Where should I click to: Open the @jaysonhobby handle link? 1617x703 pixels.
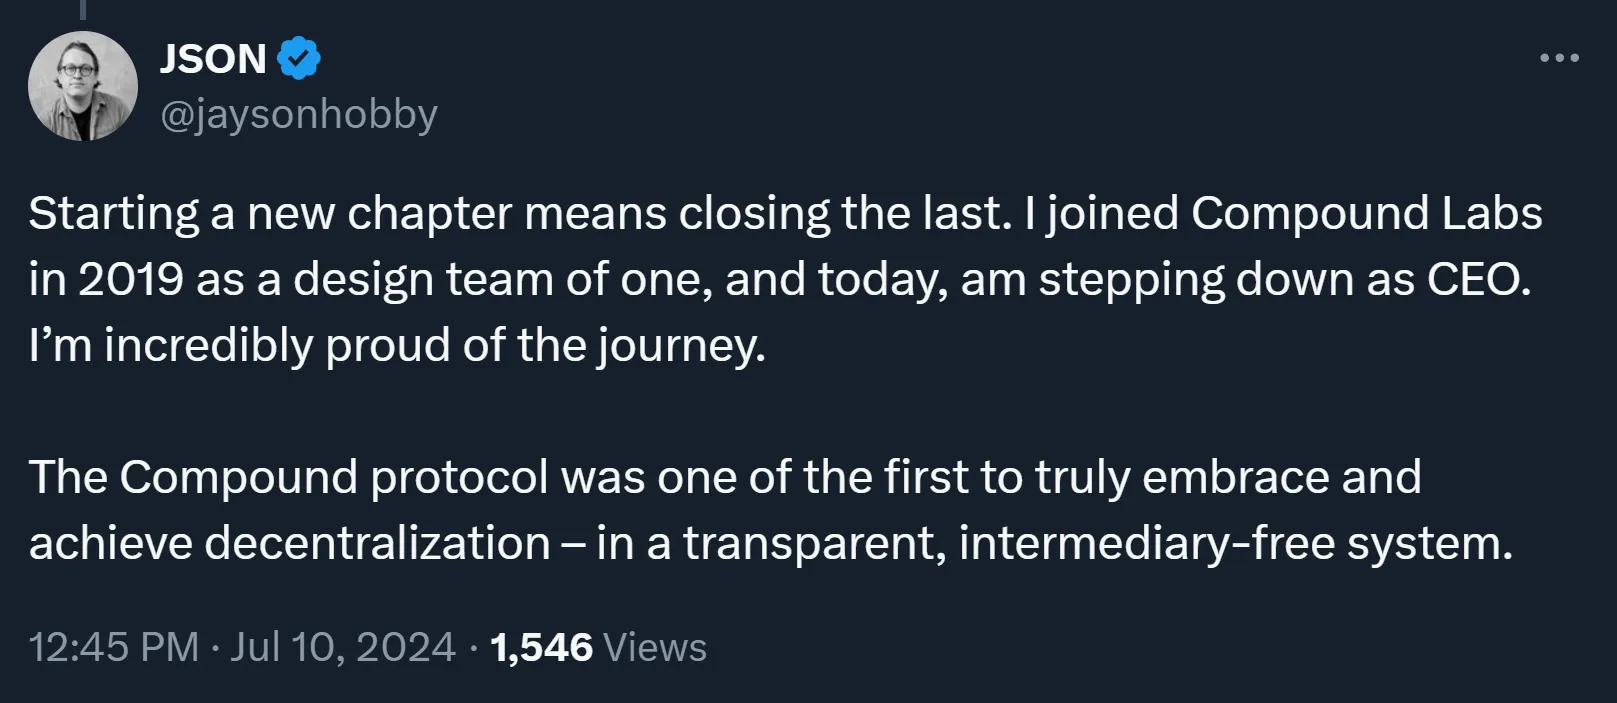tap(299, 115)
